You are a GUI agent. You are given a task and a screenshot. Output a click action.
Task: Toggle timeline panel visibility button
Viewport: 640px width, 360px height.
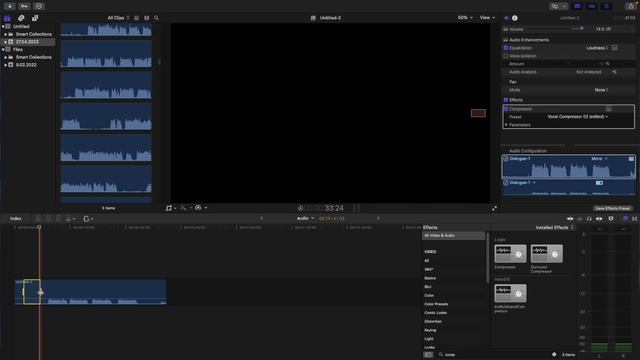click(x=592, y=6)
